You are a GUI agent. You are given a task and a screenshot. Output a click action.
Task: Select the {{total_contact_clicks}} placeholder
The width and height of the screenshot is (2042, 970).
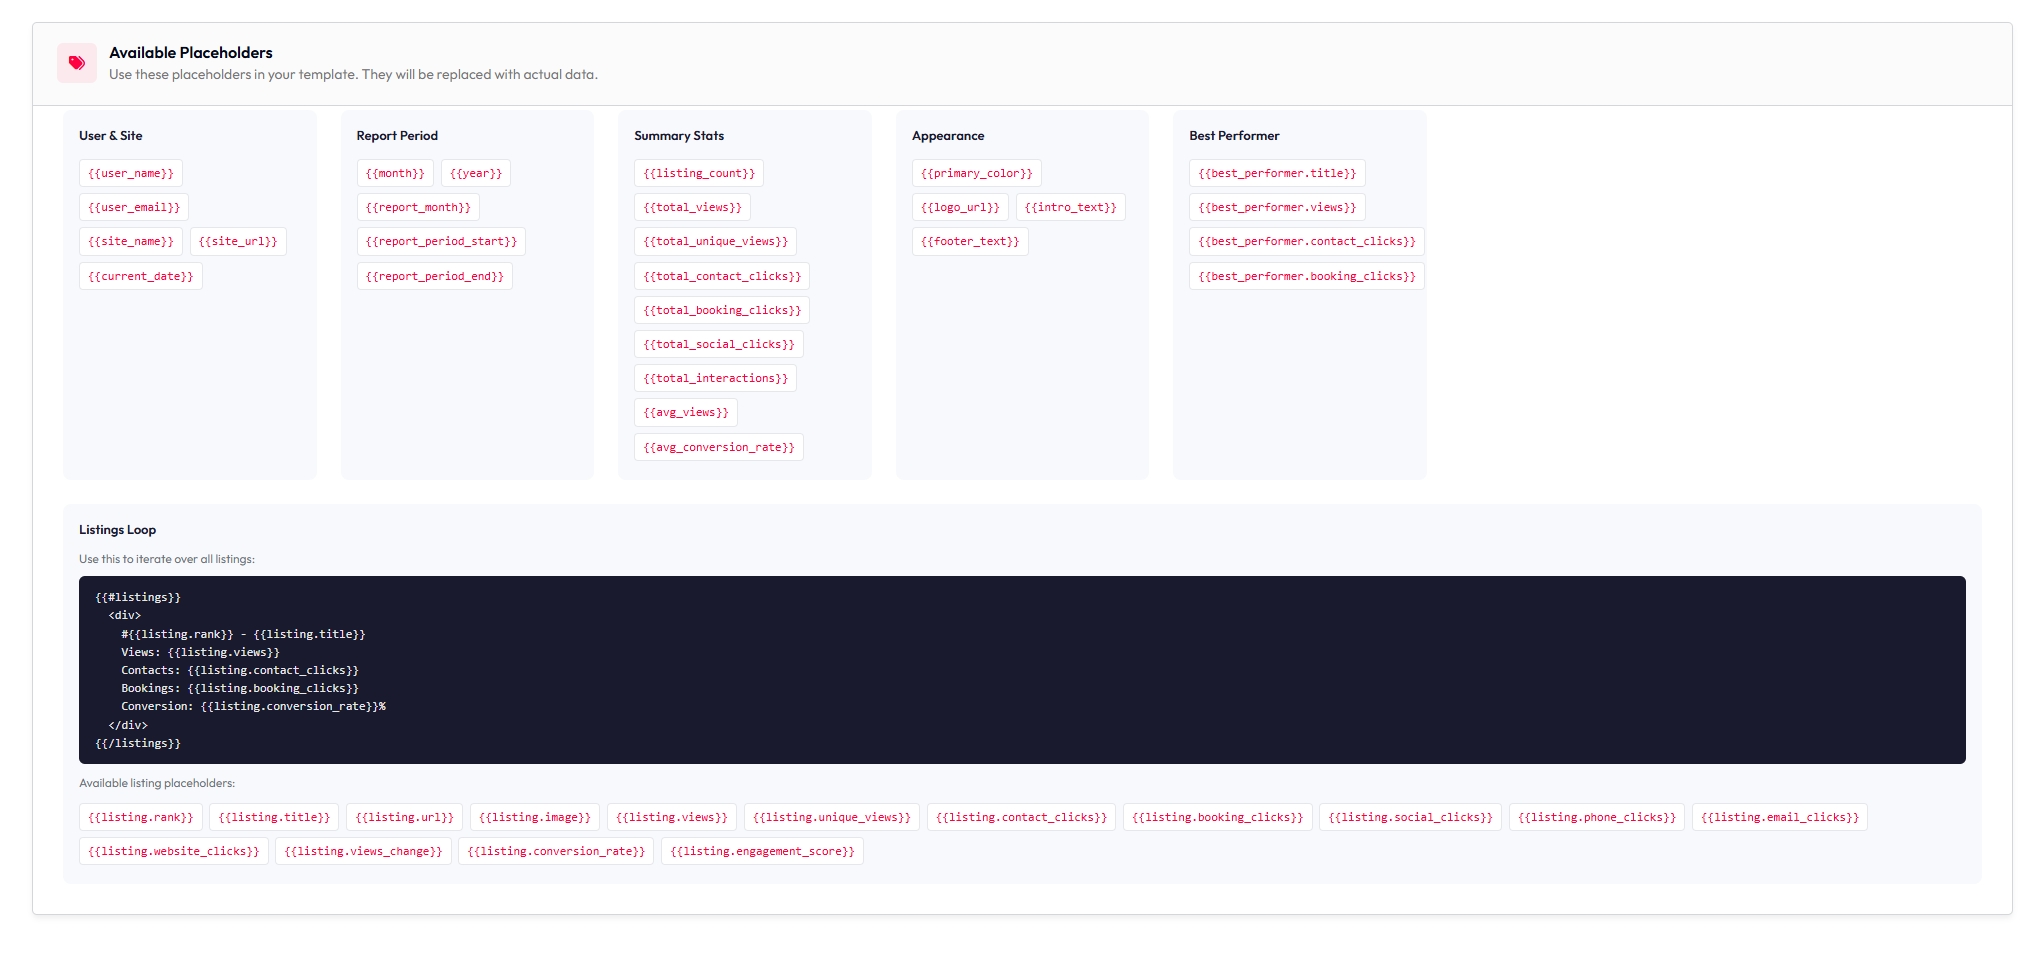point(722,276)
